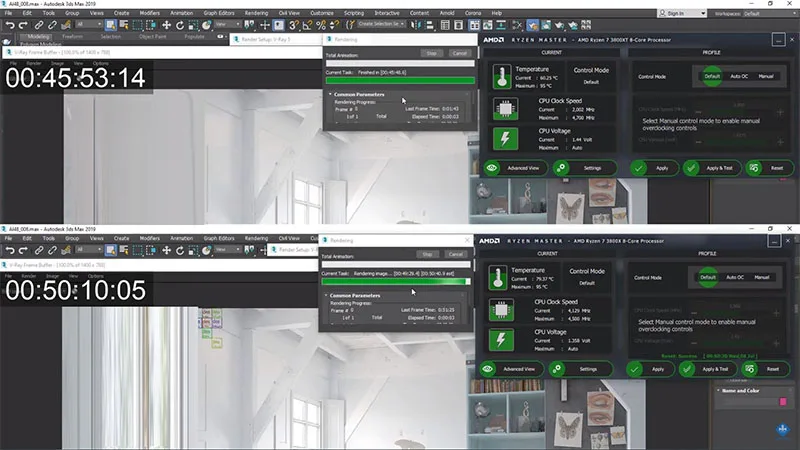Open Select by Name in the upper toolbar
800x450 pixels.
pyautogui.click(x=124, y=24)
